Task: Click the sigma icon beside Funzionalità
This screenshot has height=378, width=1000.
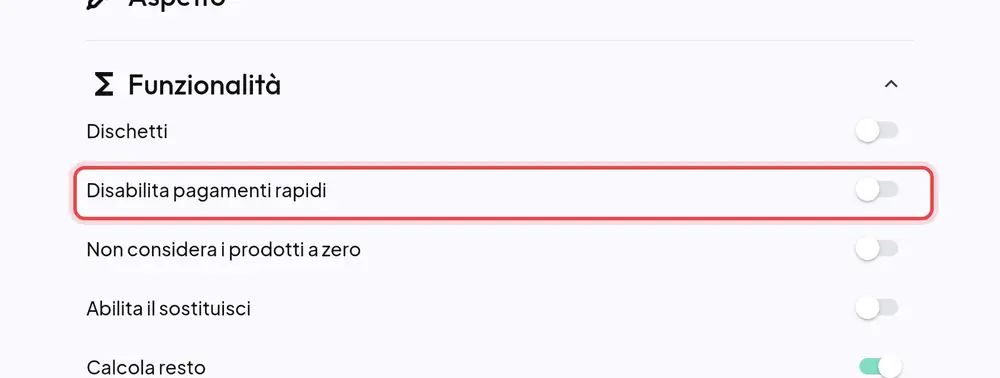Action: tap(103, 84)
